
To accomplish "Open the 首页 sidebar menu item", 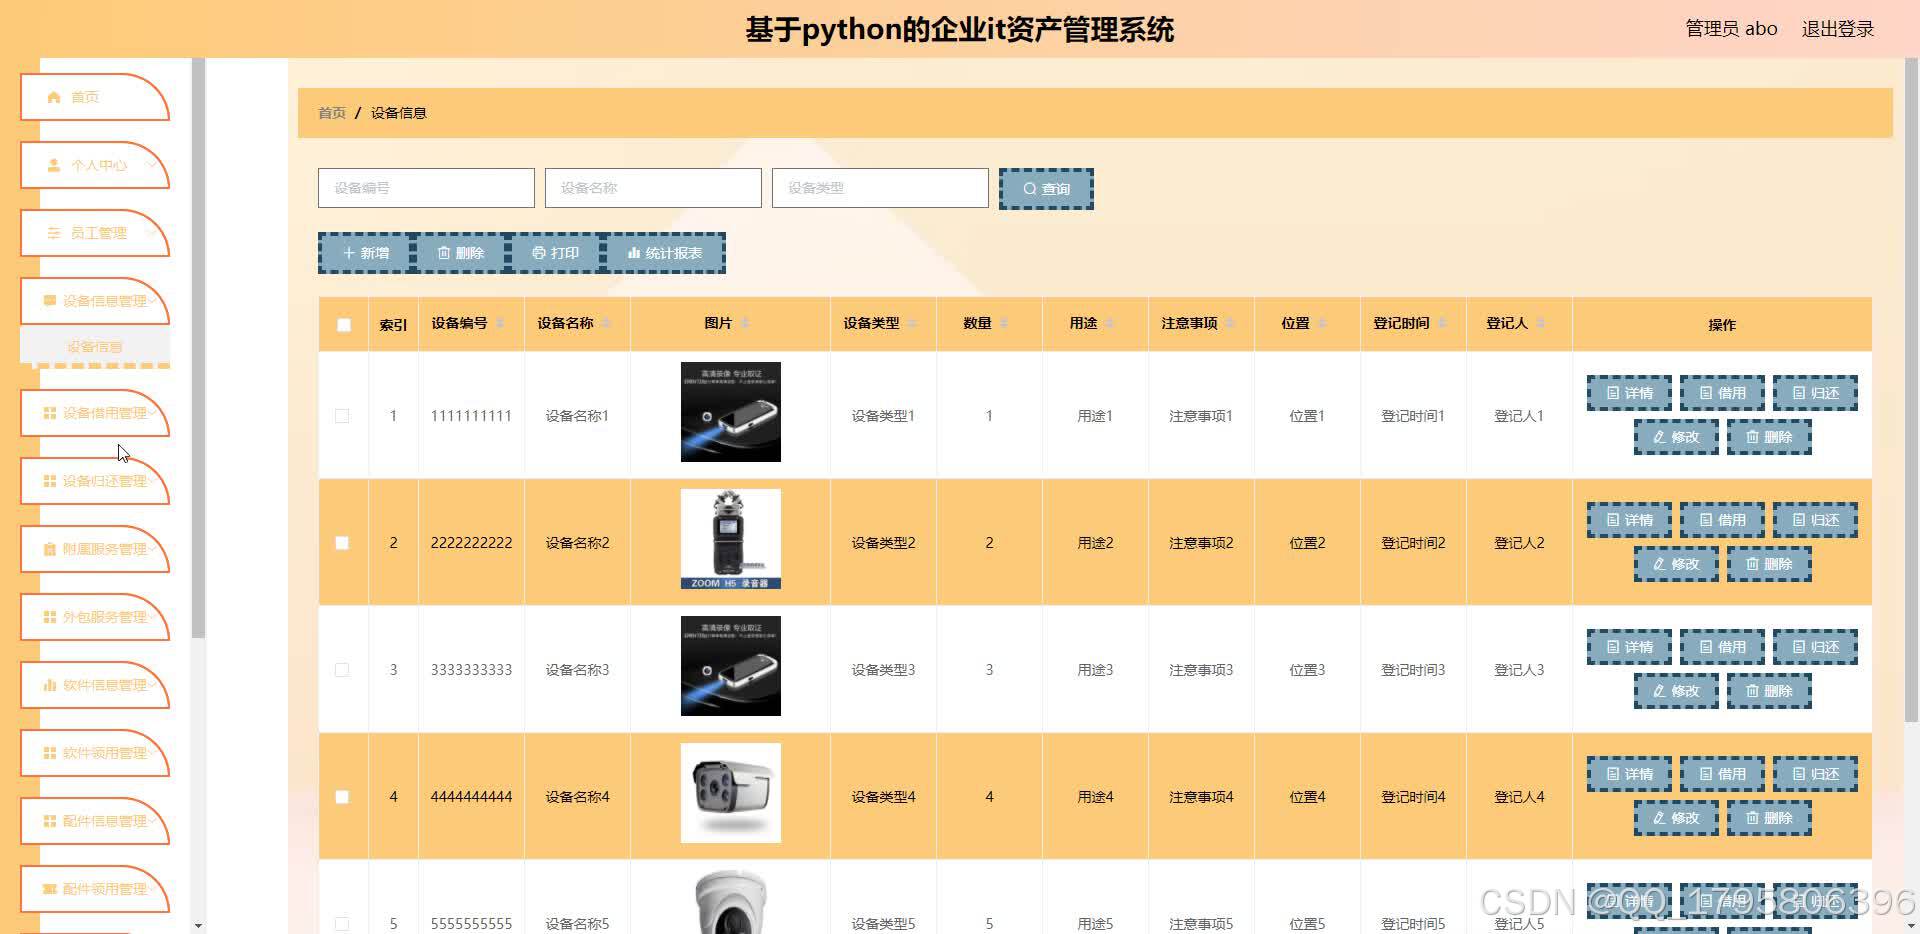I will [x=95, y=97].
